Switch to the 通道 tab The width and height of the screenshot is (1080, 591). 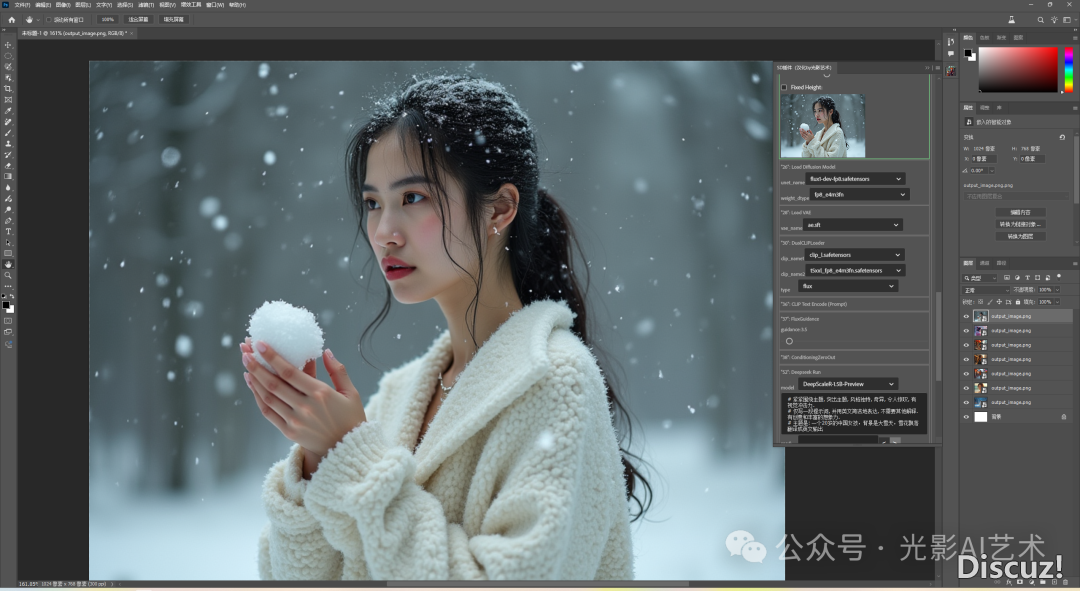984,263
